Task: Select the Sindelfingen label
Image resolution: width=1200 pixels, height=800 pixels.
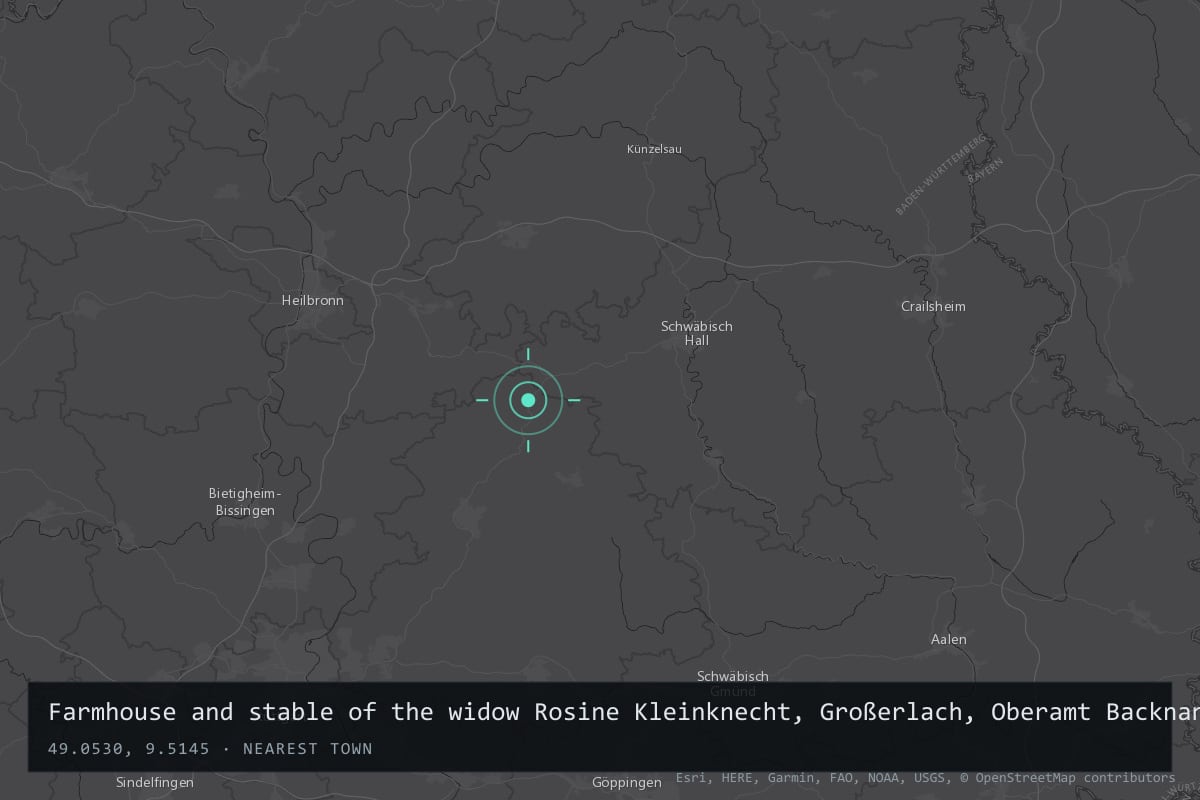Action: tap(155, 782)
